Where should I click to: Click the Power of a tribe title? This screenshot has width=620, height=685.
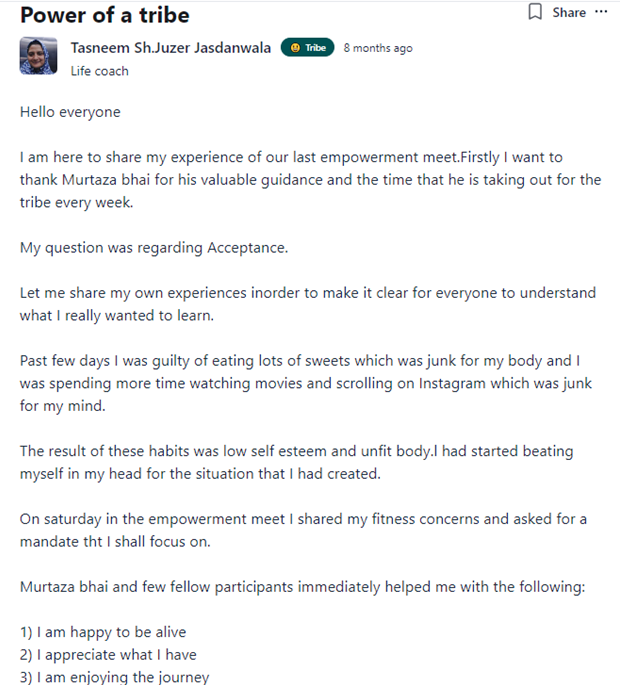[105, 15]
